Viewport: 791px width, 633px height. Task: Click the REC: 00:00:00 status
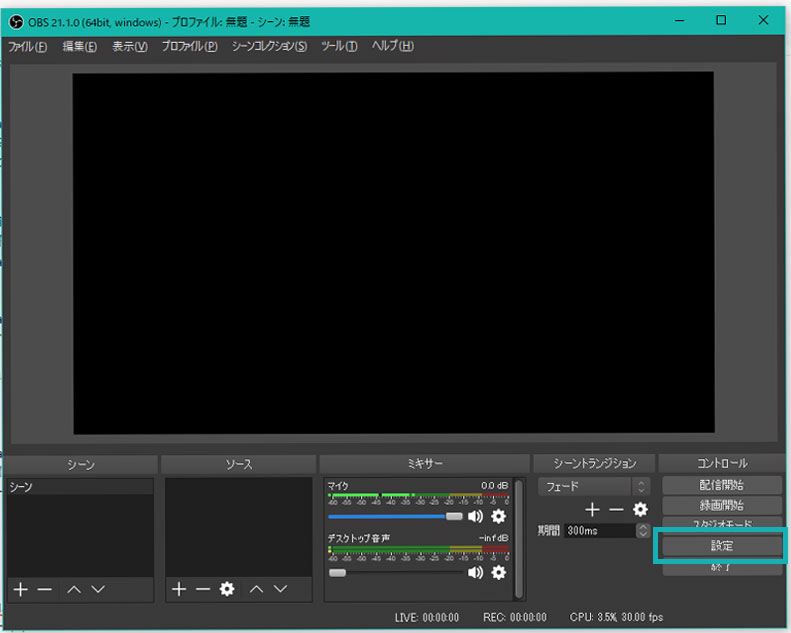point(515,617)
